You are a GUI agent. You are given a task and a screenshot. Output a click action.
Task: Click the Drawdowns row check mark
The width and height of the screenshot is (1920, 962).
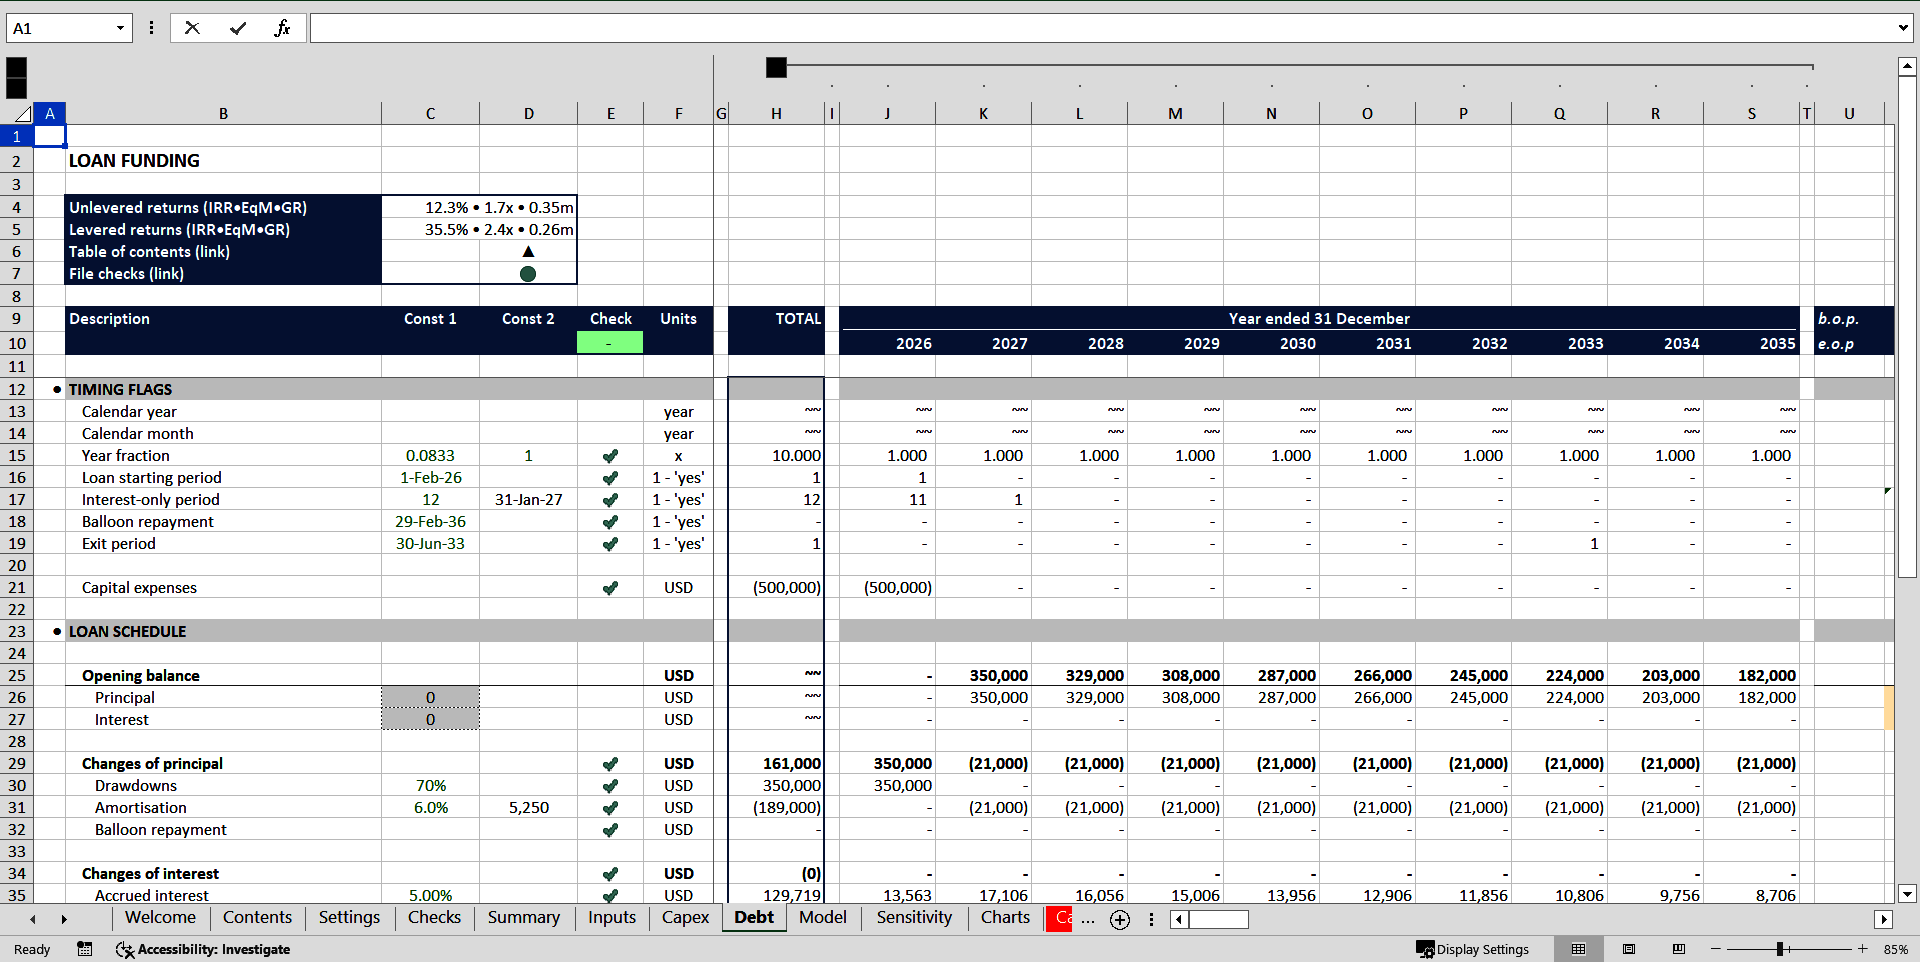610,786
